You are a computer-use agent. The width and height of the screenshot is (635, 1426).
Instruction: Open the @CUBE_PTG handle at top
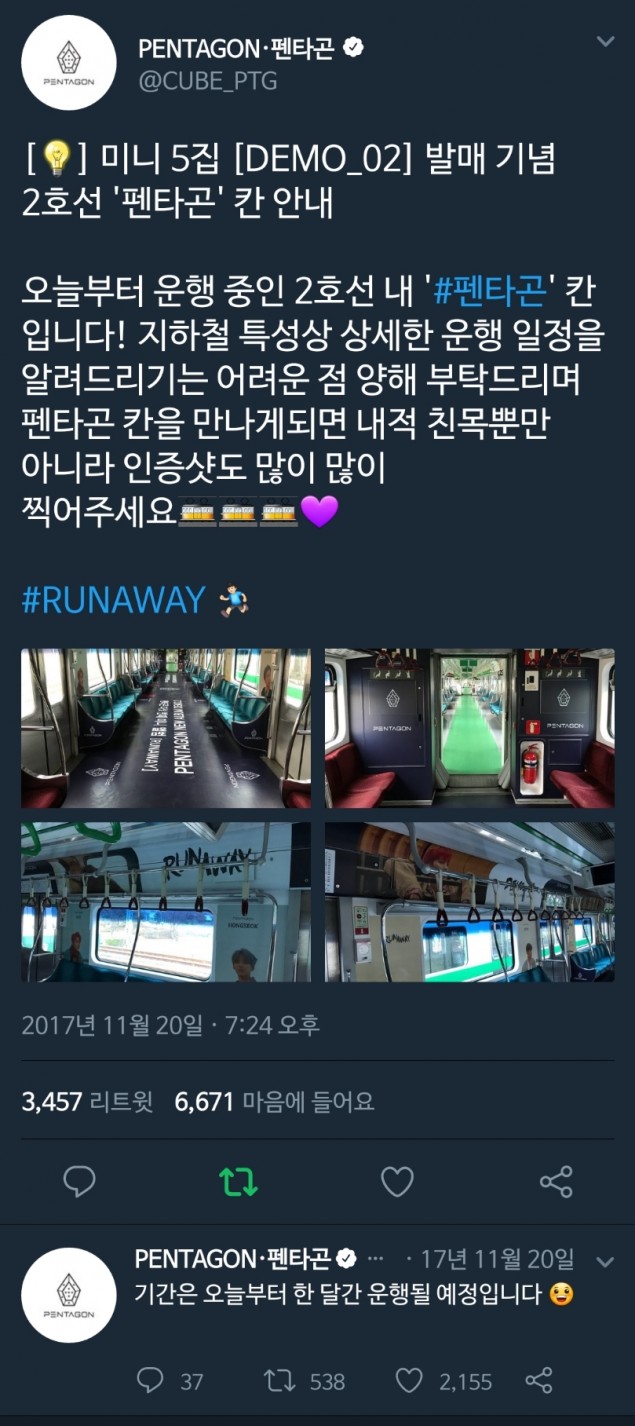tap(207, 81)
